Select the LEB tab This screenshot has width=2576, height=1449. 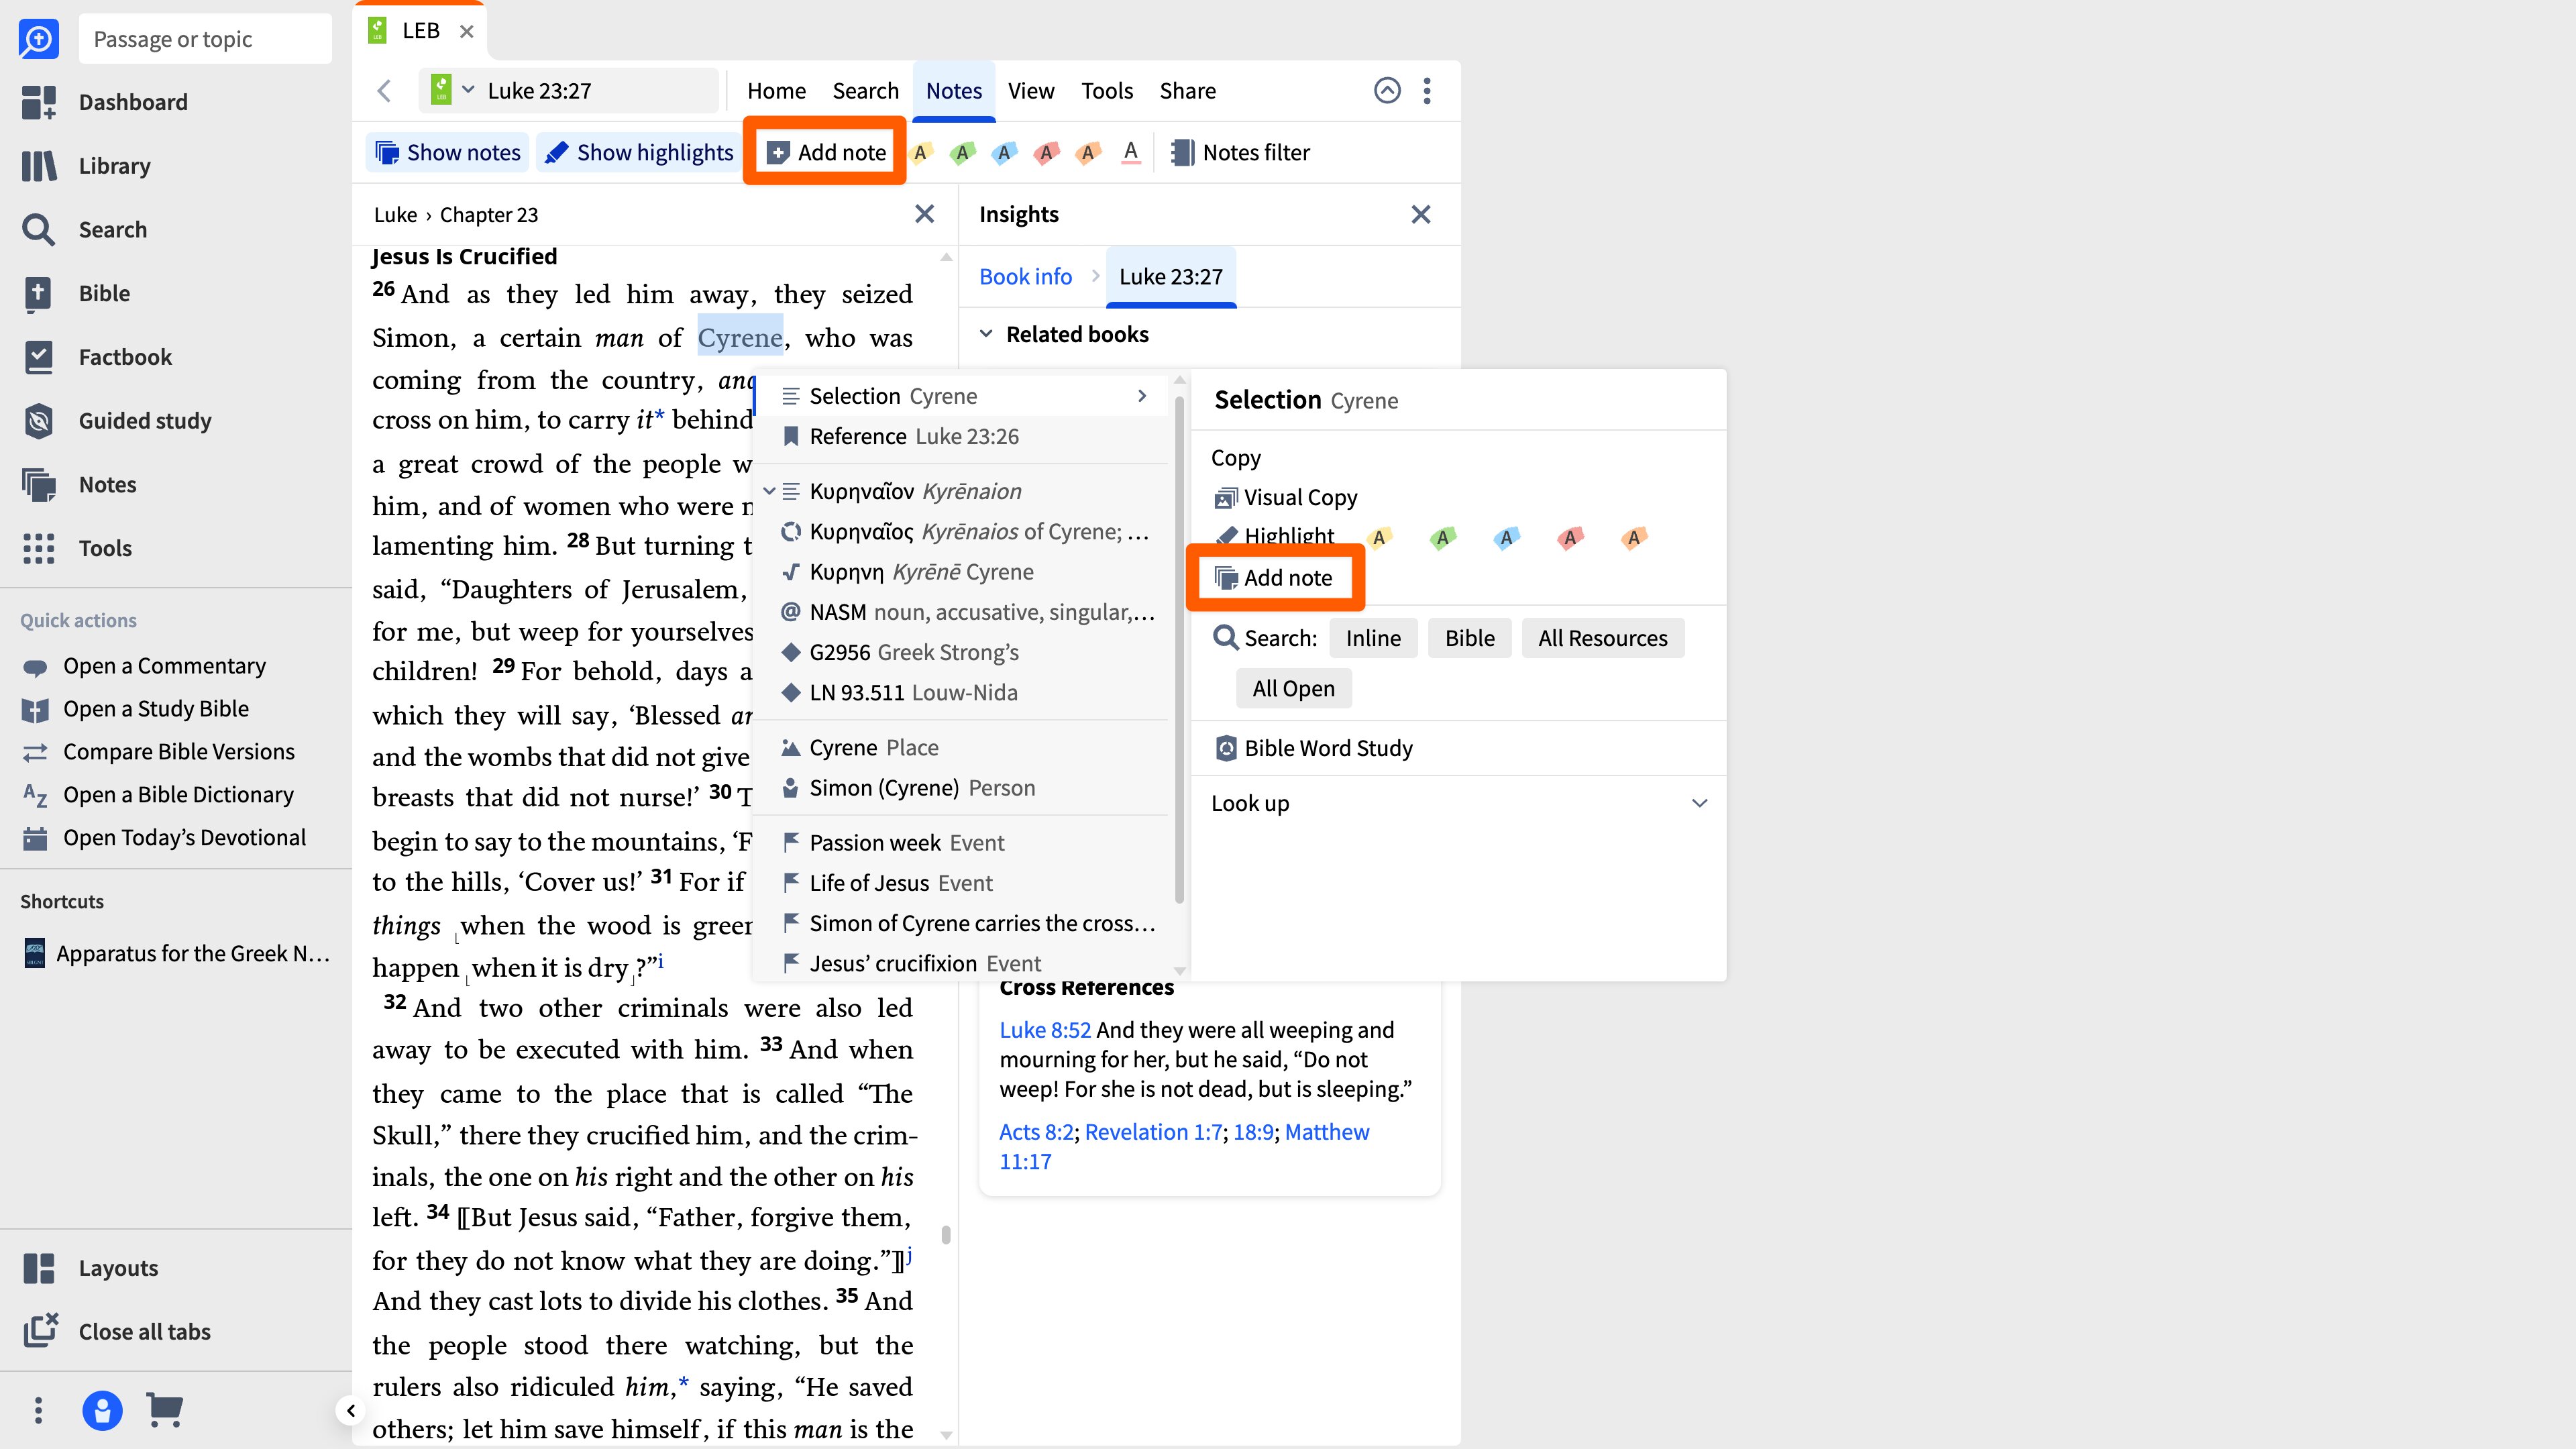coord(420,31)
